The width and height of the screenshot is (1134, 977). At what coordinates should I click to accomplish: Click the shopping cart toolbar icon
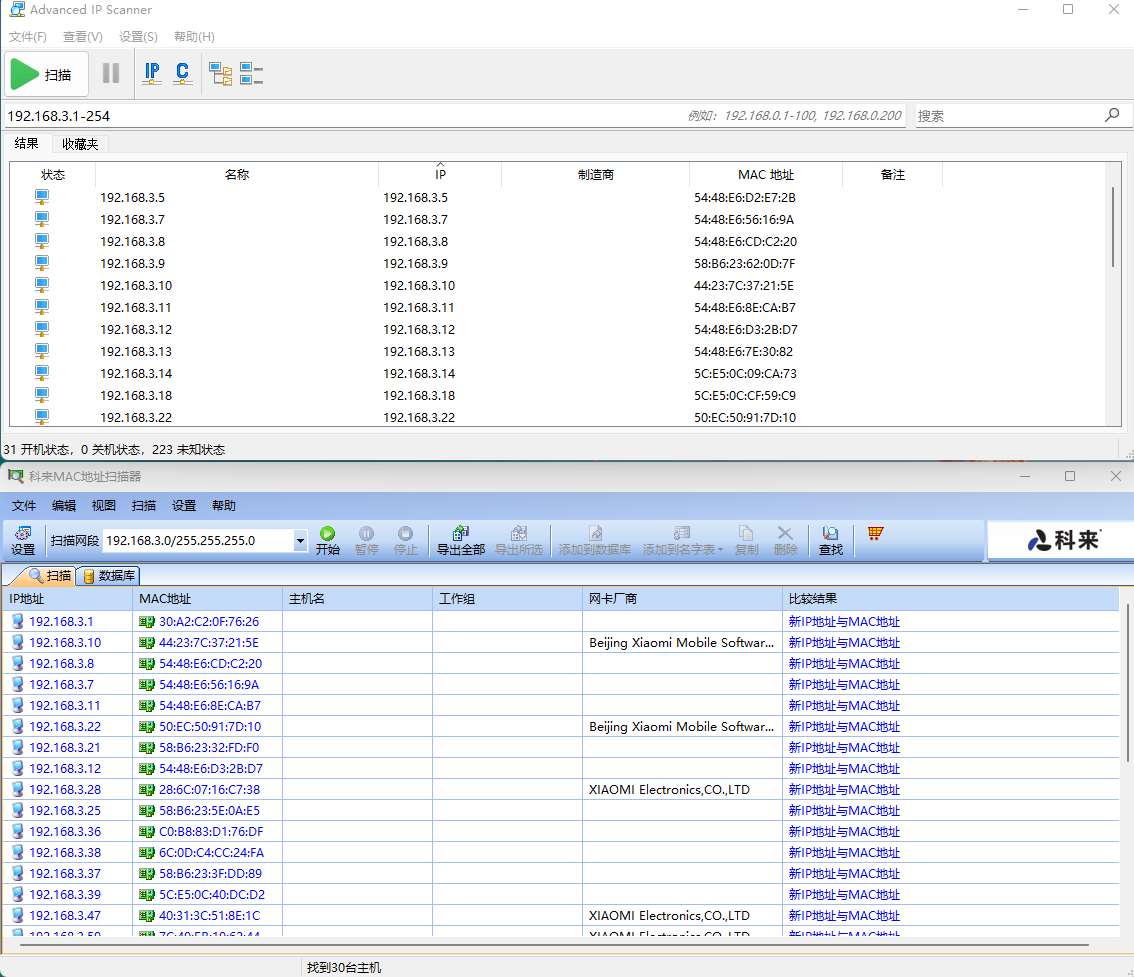[876, 534]
